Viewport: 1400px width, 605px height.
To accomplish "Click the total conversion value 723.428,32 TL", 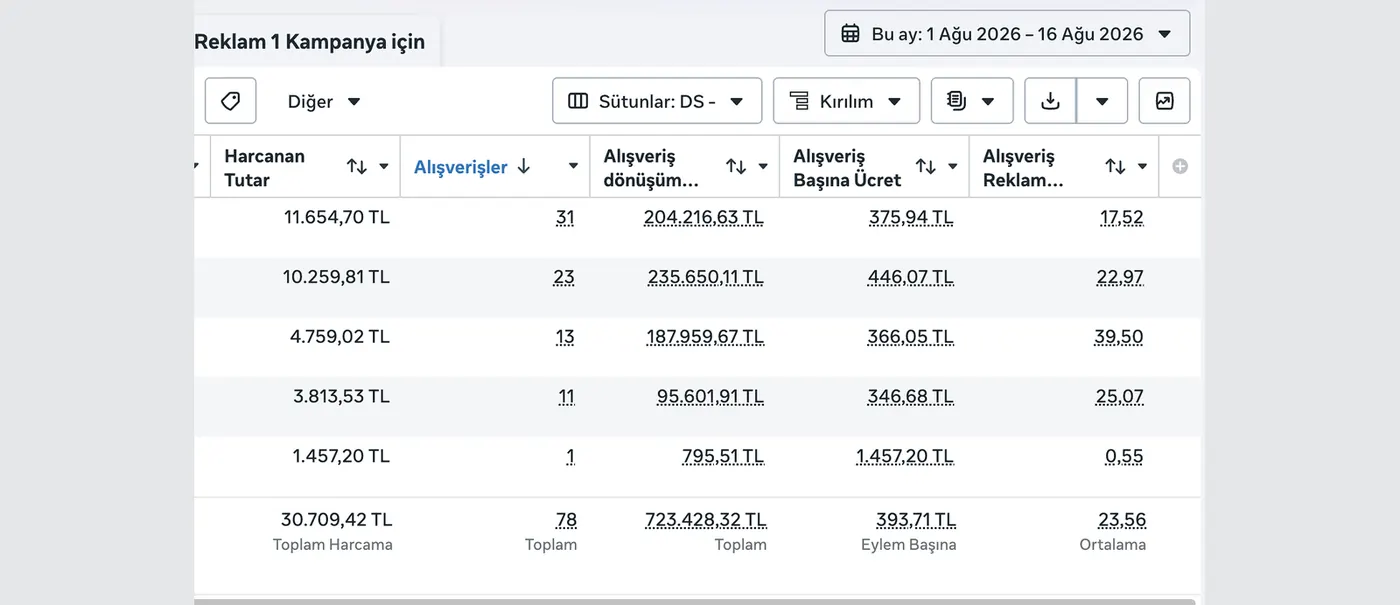I will [x=706, y=520].
